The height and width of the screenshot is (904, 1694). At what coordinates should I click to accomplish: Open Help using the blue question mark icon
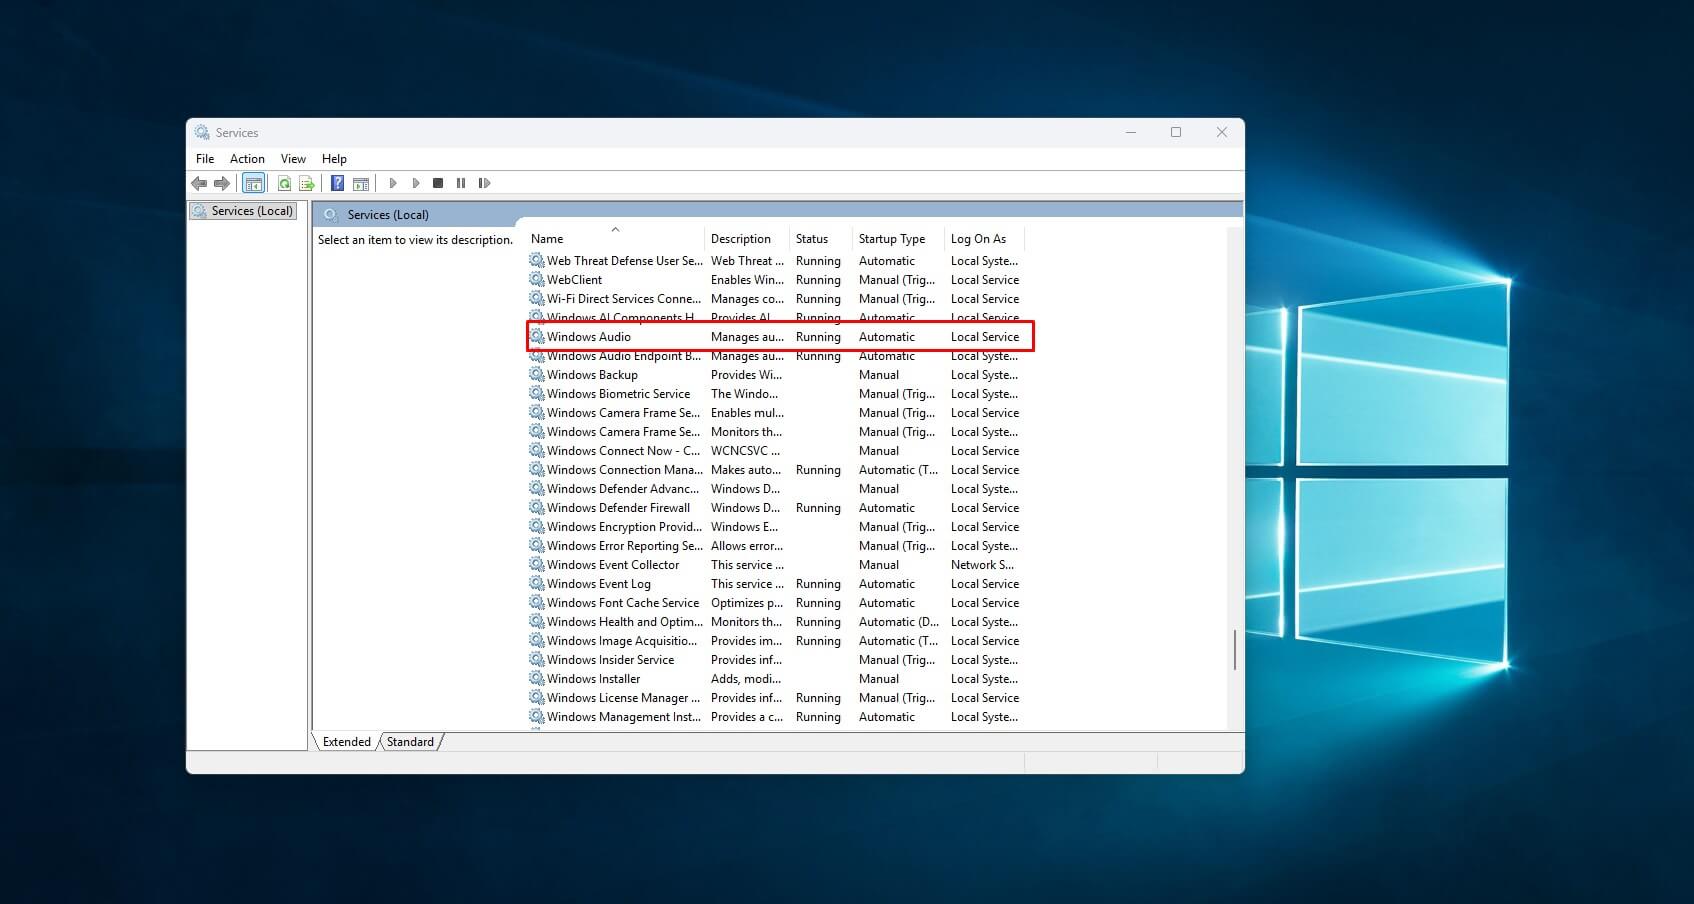click(x=338, y=183)
